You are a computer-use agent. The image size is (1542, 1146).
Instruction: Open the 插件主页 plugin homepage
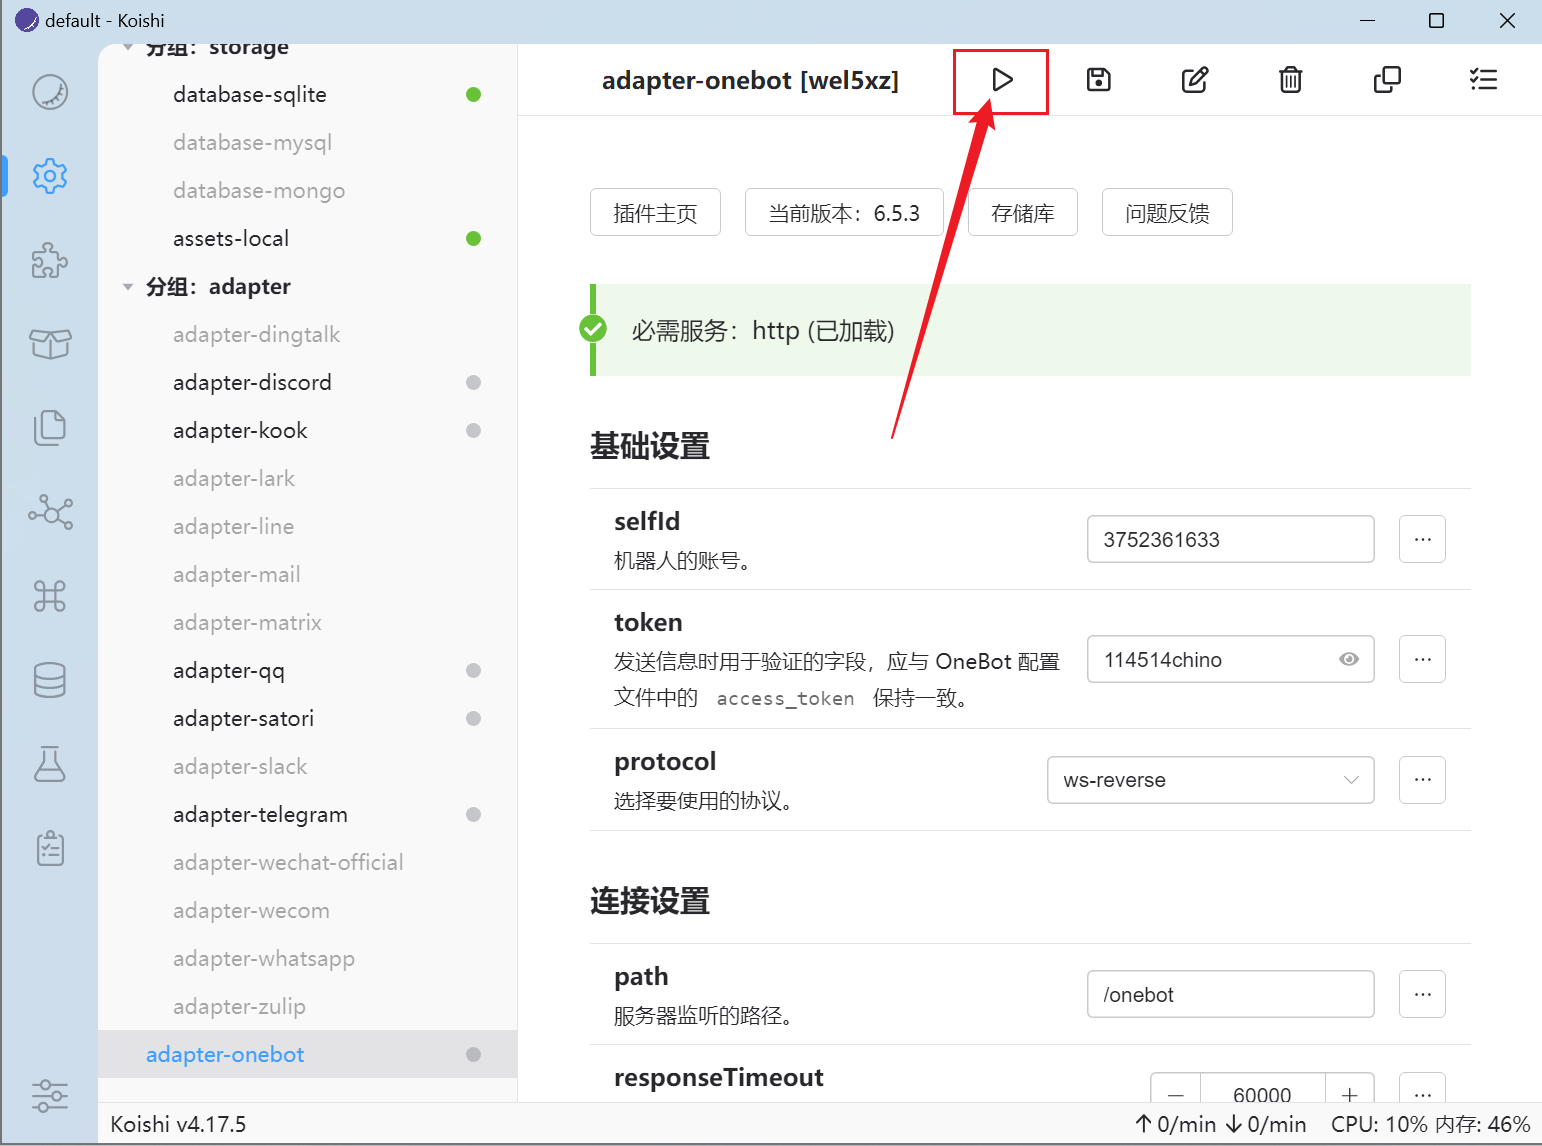pos(655,212)
